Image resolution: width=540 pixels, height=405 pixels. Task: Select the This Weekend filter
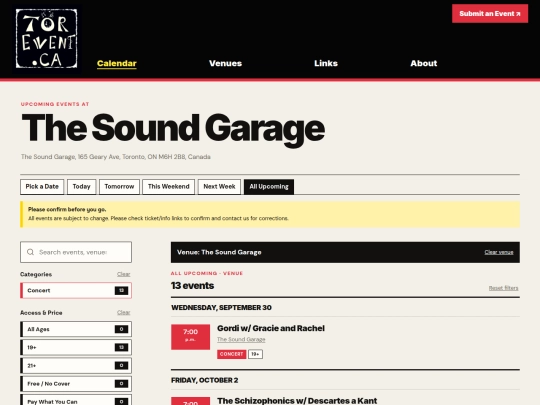click(x=168, y=187)
